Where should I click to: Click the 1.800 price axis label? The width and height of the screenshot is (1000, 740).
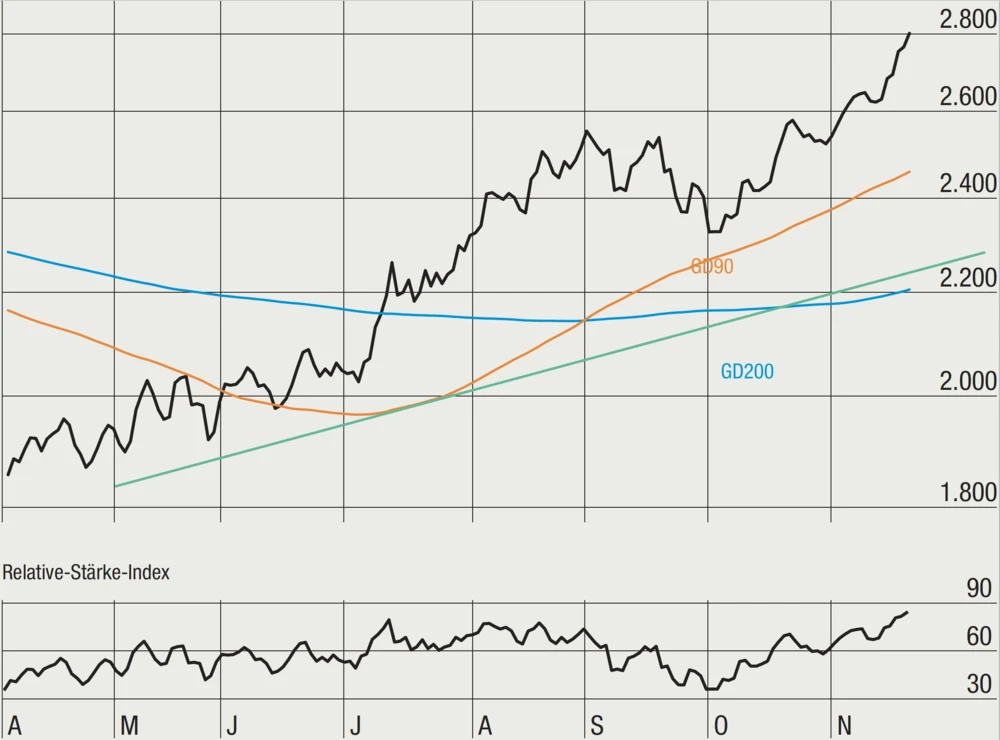click(x=968, y=491)
